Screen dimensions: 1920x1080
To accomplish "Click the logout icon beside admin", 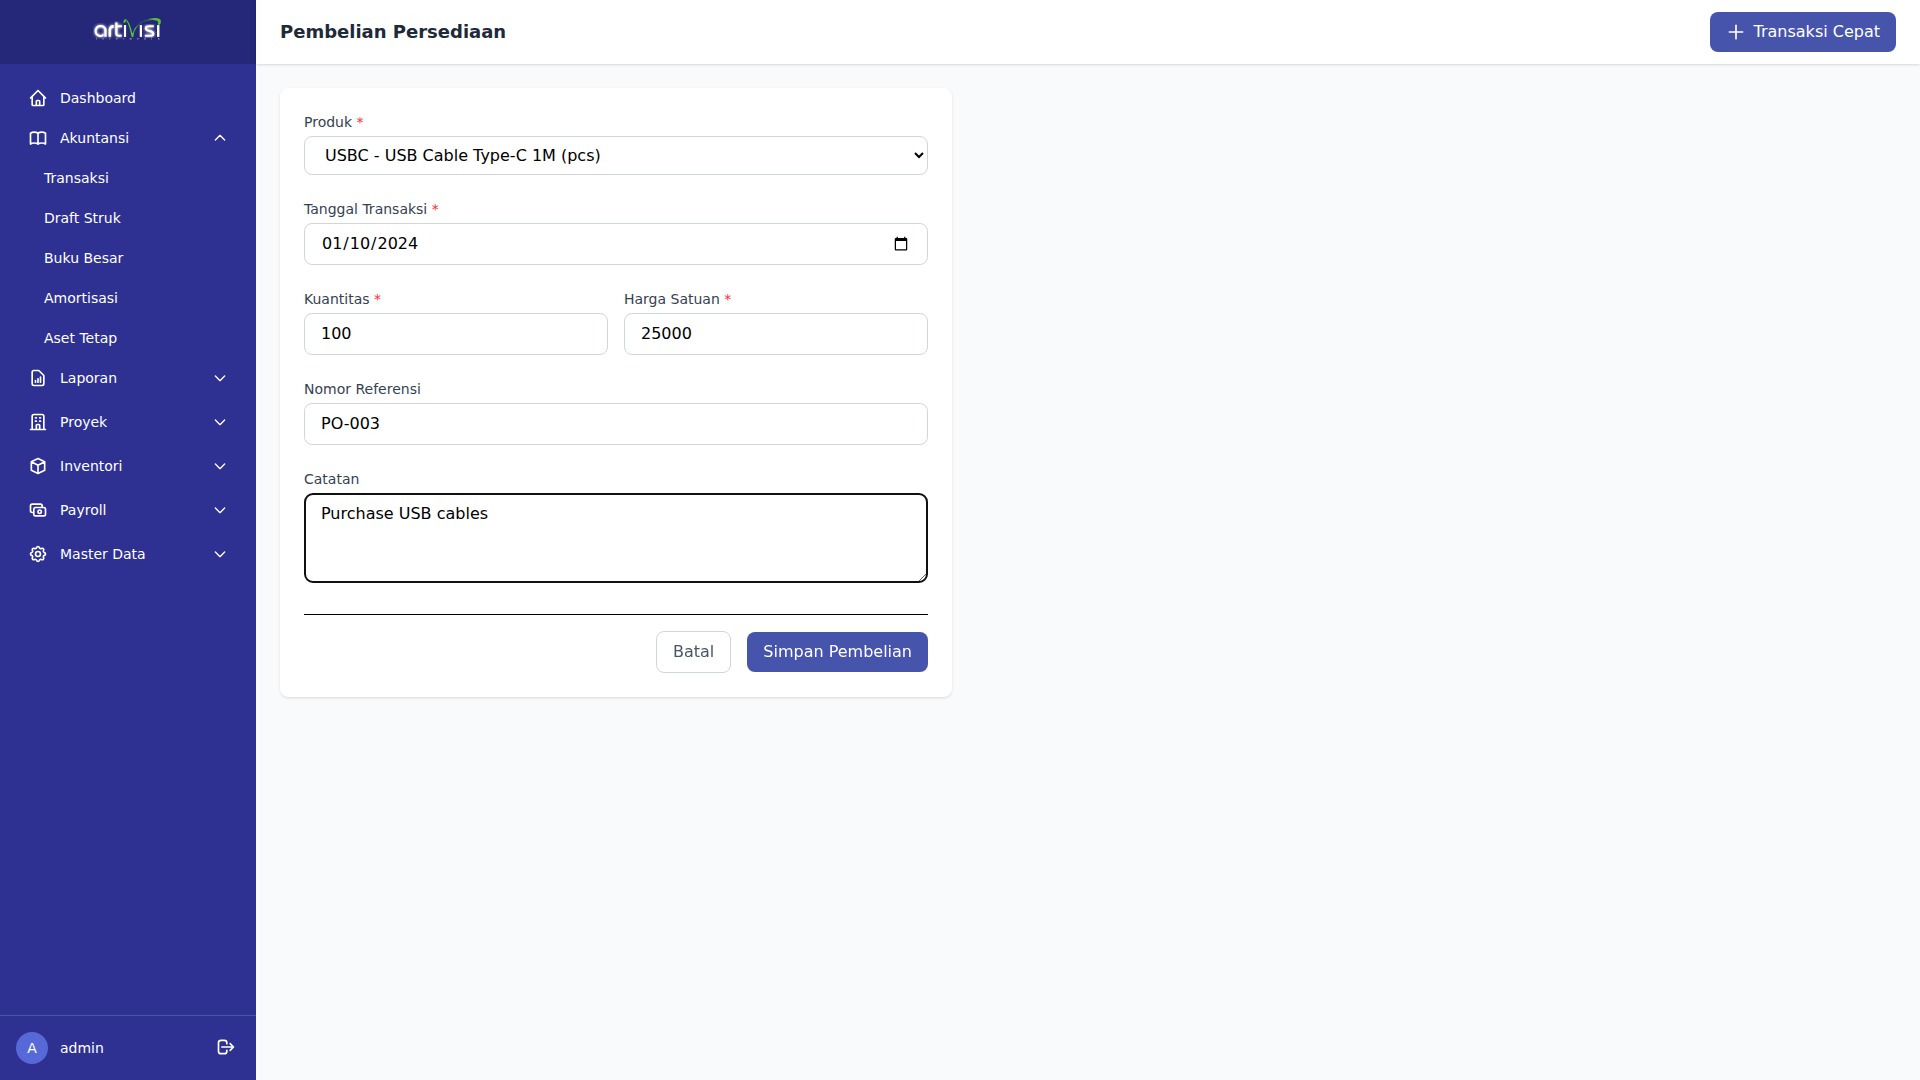I will 225,1047.
